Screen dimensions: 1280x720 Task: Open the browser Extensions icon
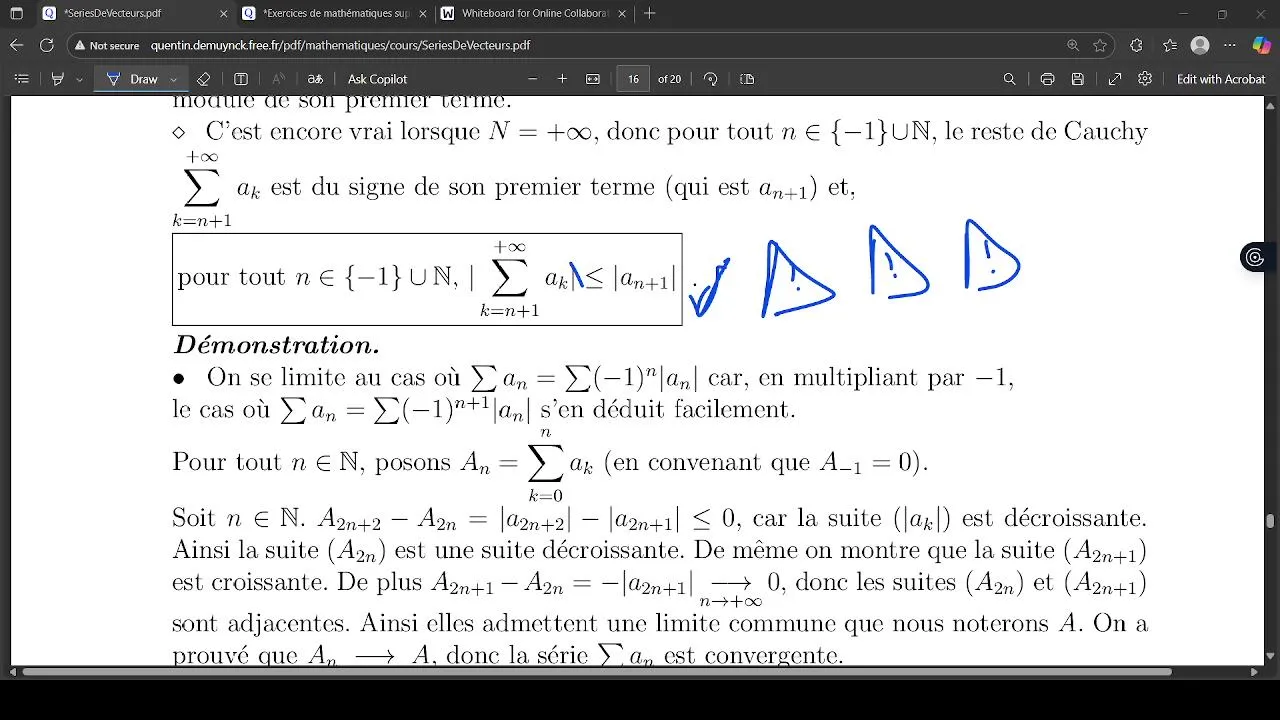pos(1136,45)
